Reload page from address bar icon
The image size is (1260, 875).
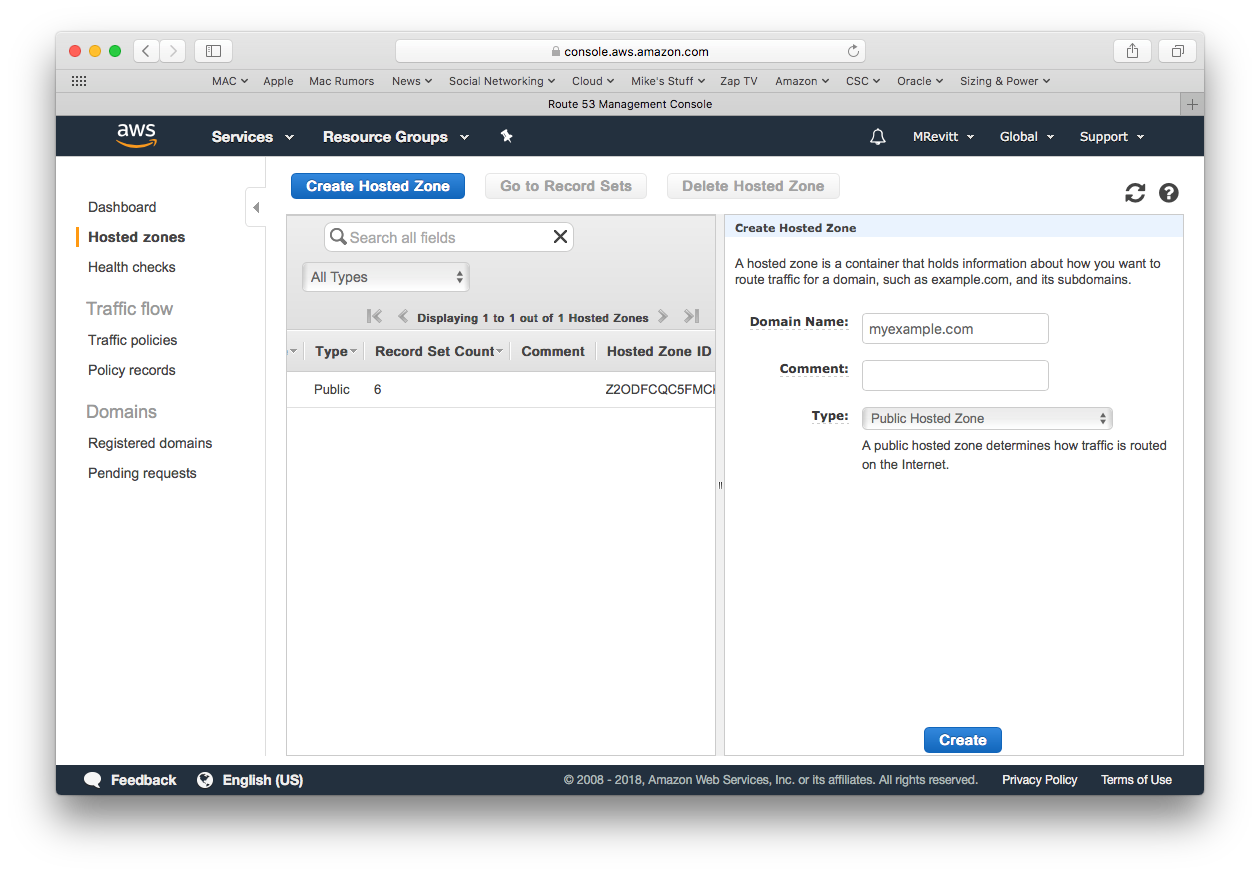click(x=853, y=51)
